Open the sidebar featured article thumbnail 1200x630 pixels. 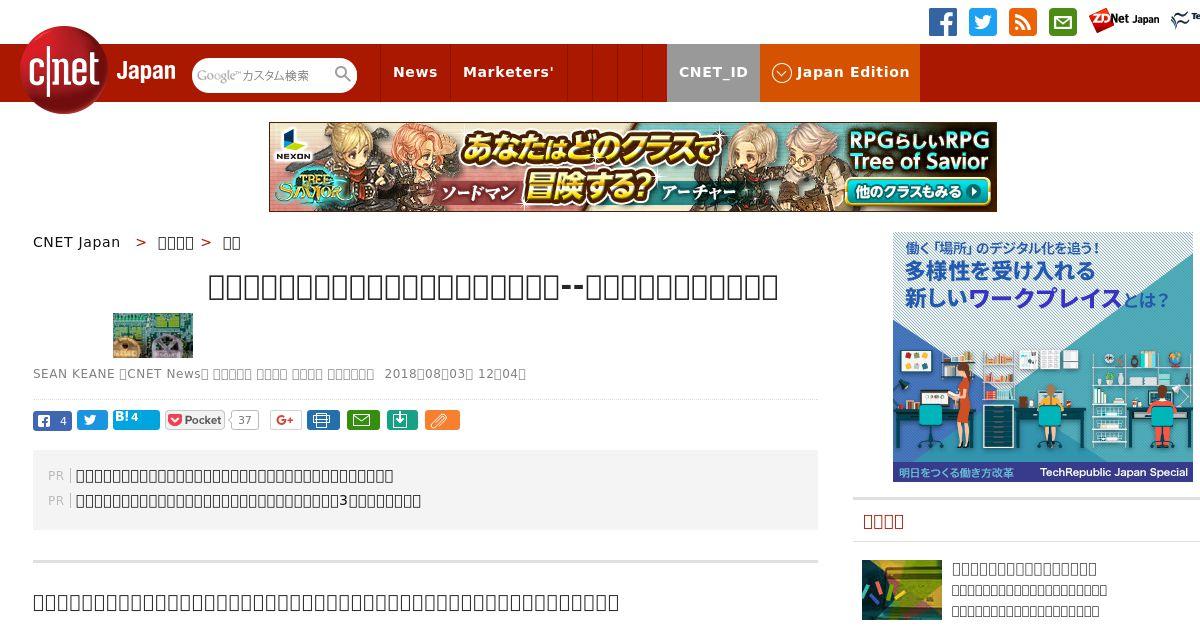click(902, 590)
